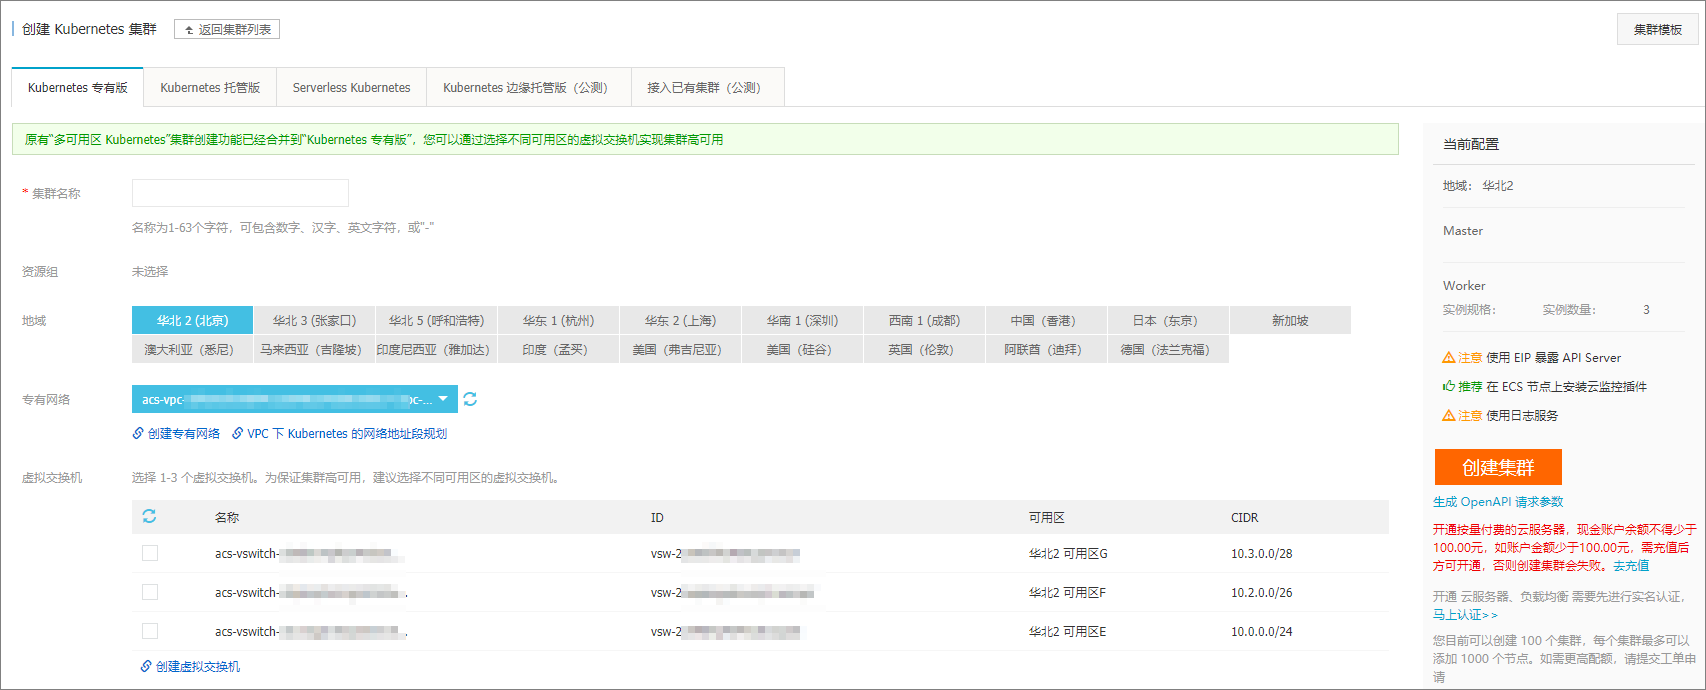Select region 马来西亚 (吉隆坡)
This screenshot has height=690, width=1706.
[314, 349]
